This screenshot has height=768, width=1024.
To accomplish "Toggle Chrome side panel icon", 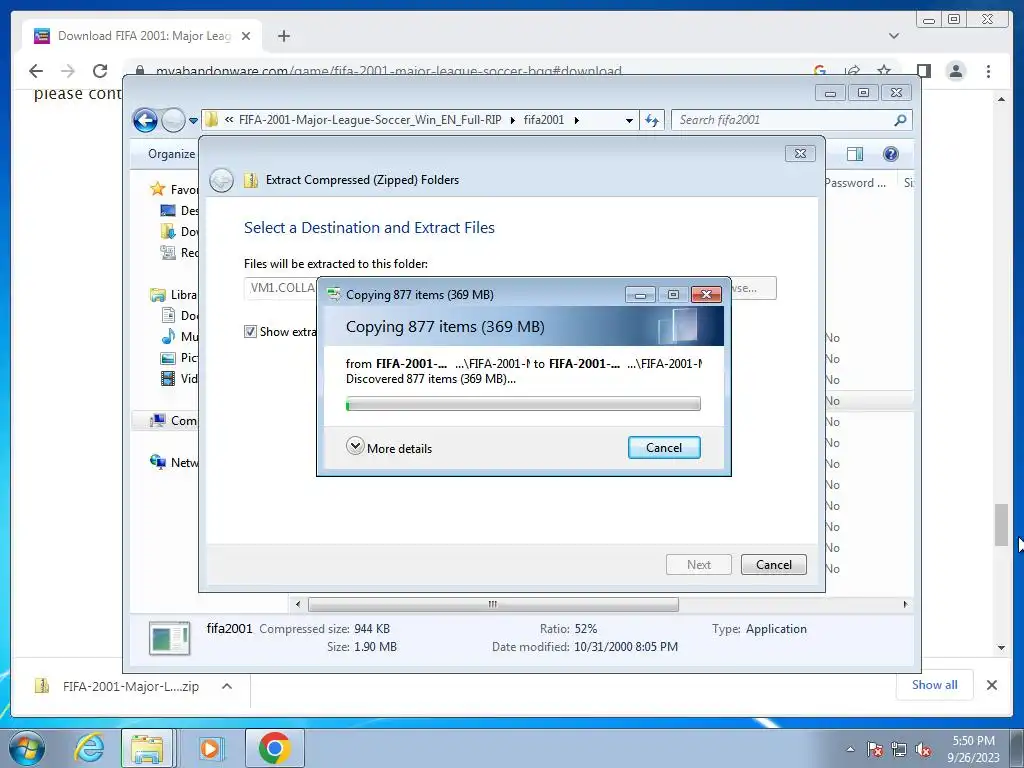I will (923, 71).
